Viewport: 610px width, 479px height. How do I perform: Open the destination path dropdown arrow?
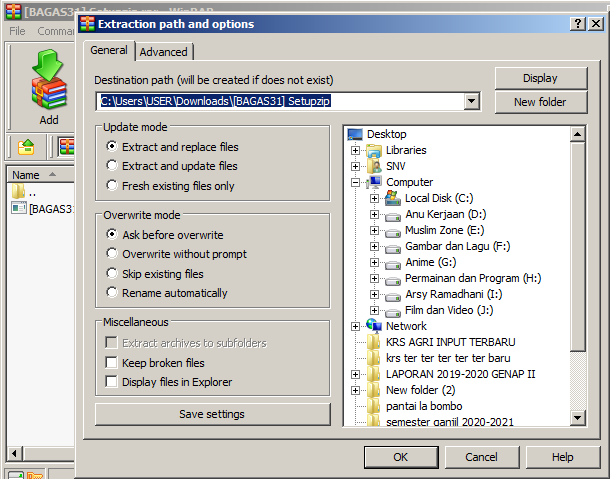[x=472, y=101]
